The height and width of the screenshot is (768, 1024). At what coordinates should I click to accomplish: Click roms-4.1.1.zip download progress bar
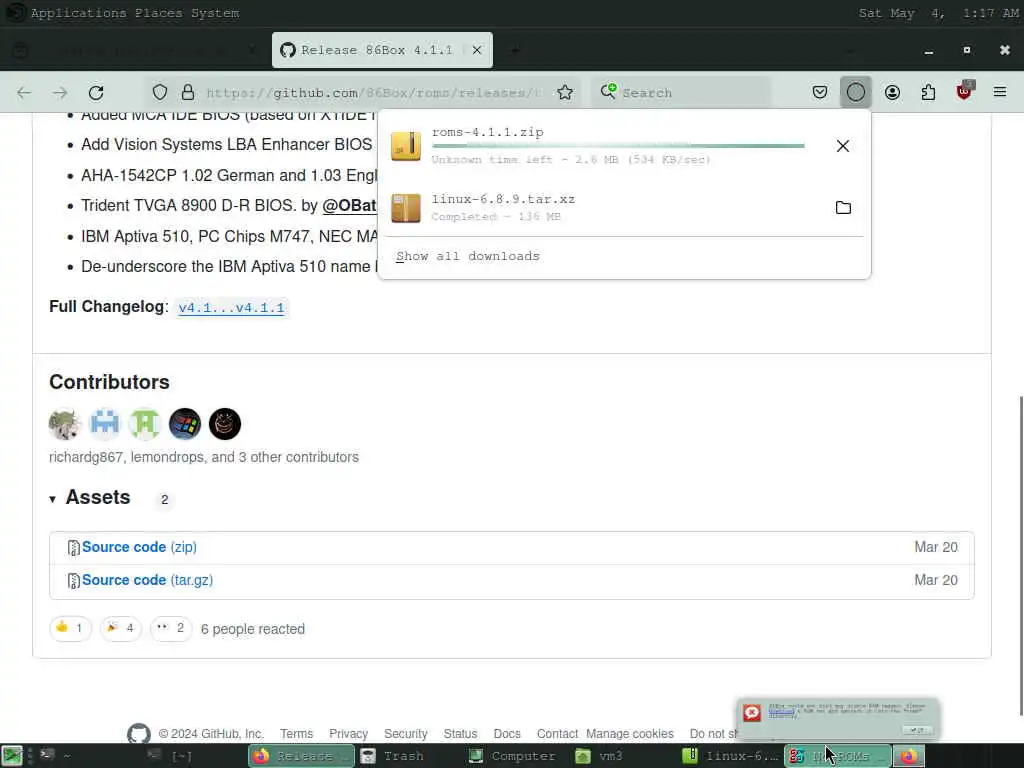(x=618, y=146)
